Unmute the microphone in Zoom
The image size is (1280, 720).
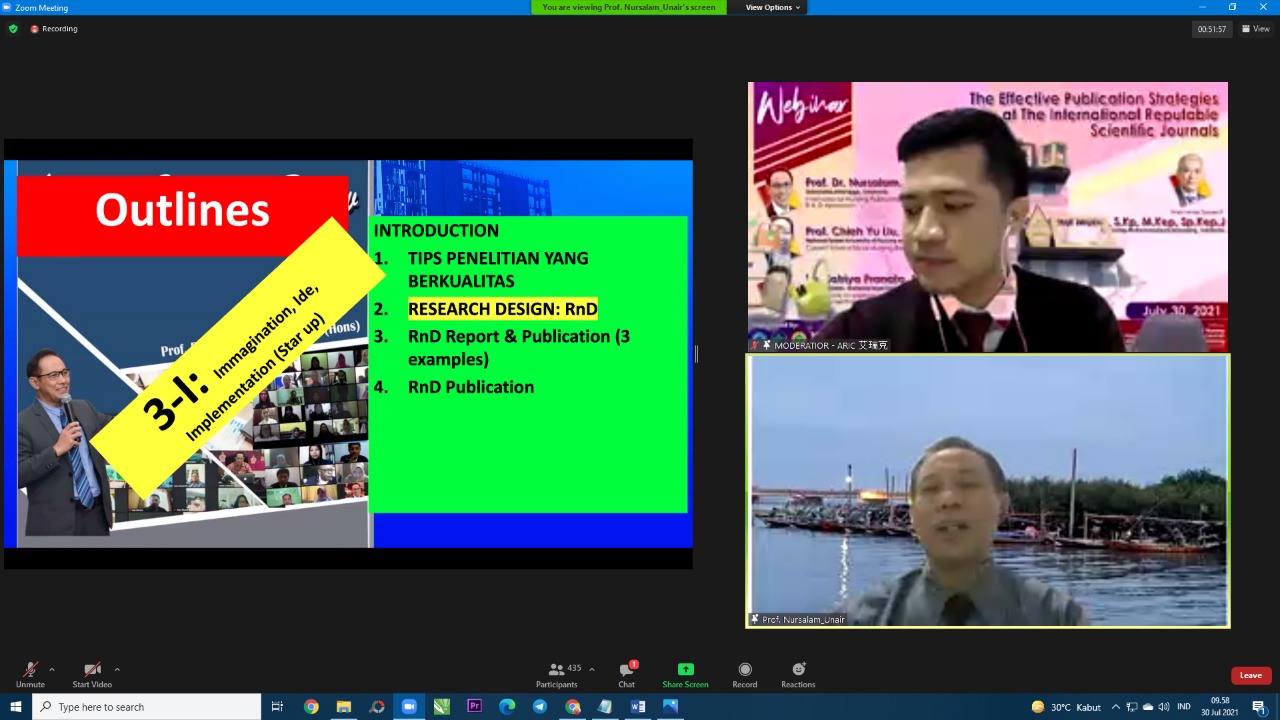coord(30,675)
